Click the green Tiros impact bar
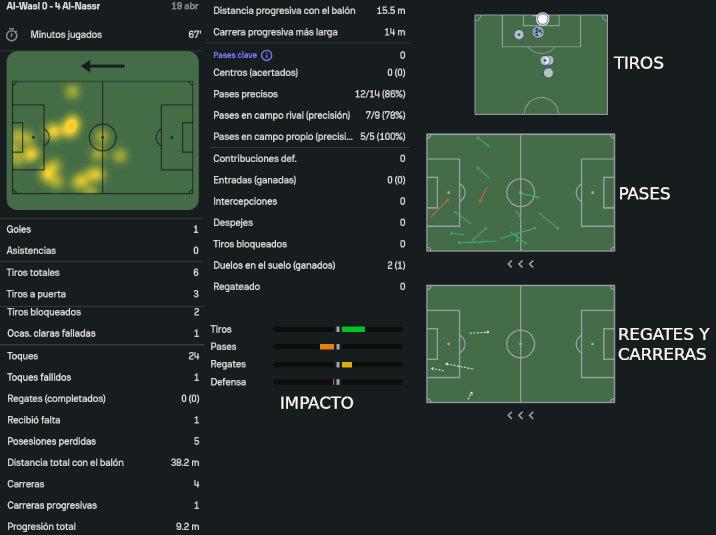 pyautogui.click(x=353, y=329)
